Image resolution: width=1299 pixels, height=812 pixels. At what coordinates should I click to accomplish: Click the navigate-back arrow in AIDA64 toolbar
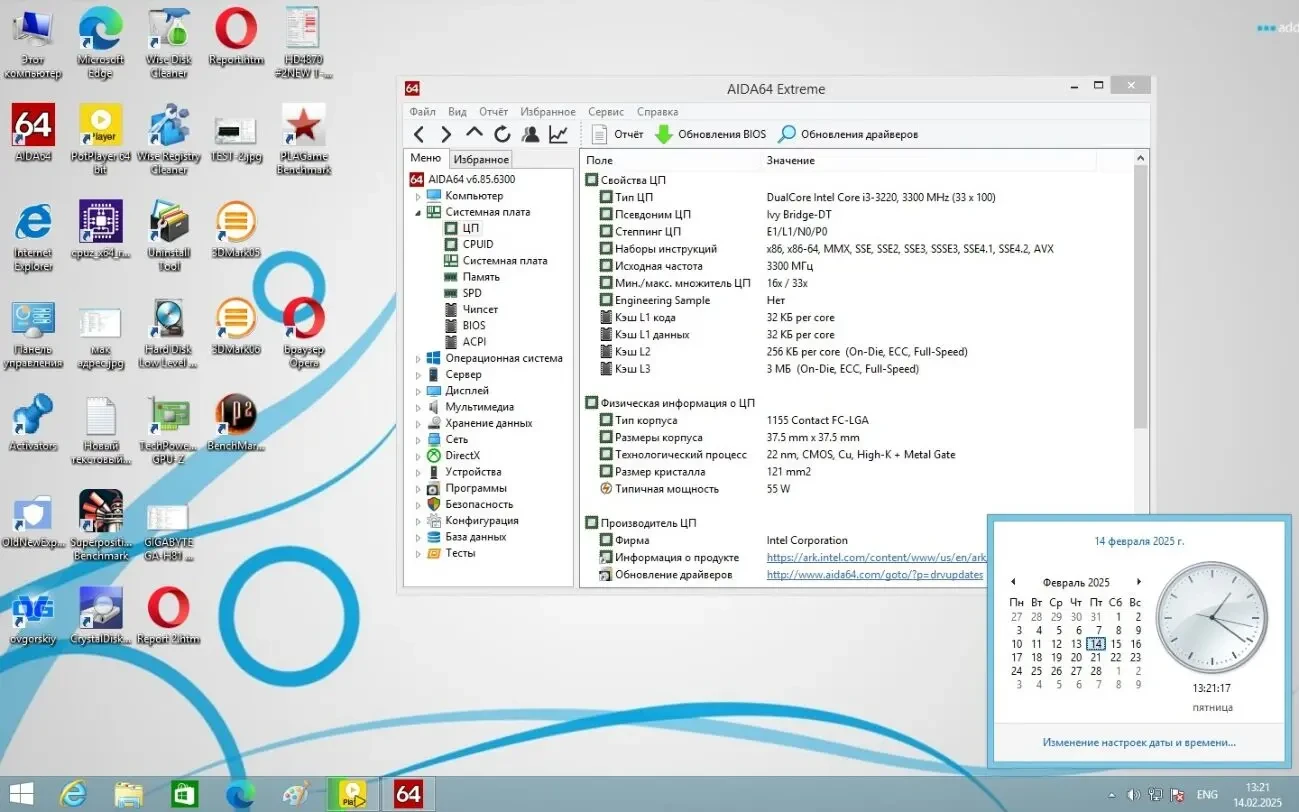point(419,133)
